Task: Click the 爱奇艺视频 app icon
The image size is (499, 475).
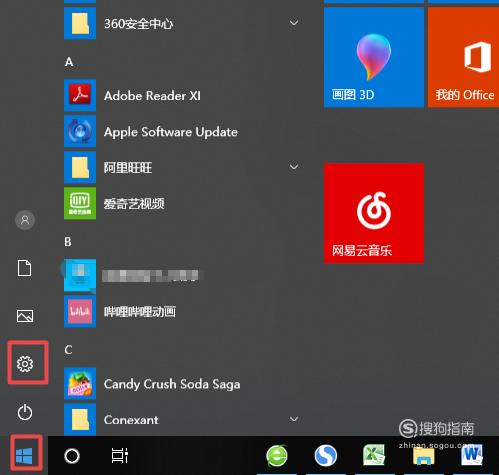Action: [x=80, y=203]
